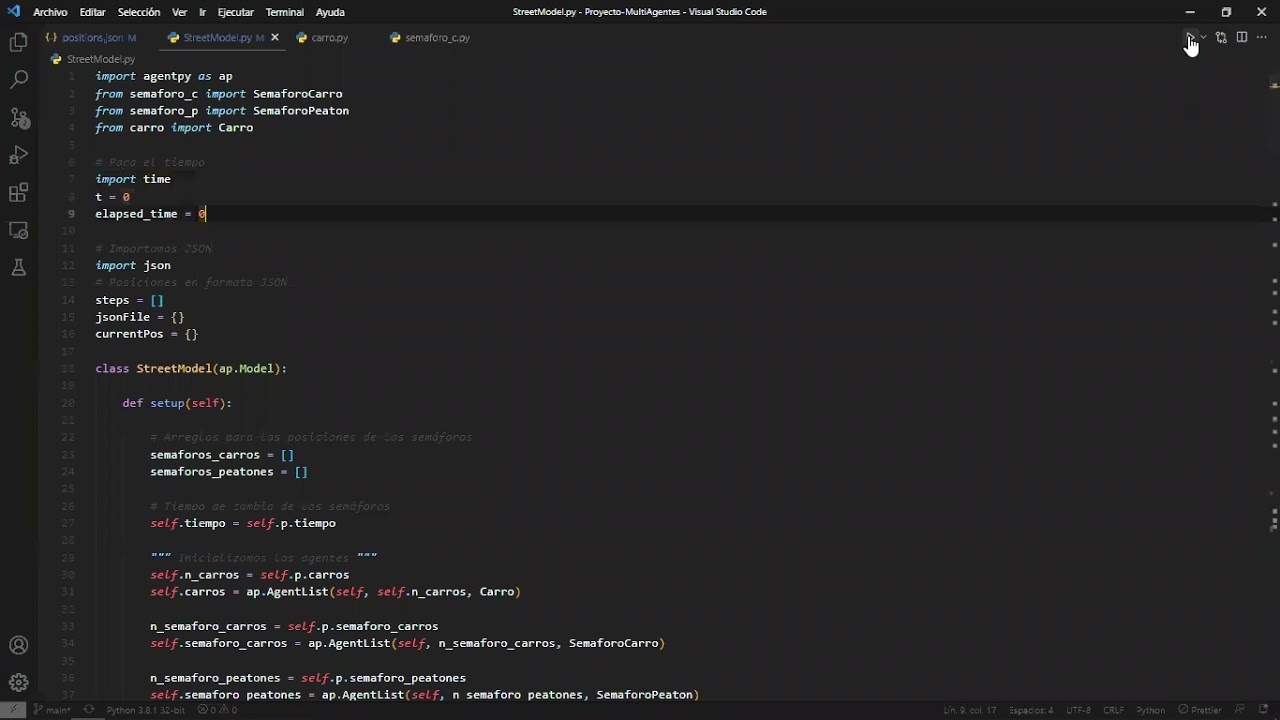Click the import agentpy as ap line
Viewport: 1280px width, 720px height.
click(164, 76)
